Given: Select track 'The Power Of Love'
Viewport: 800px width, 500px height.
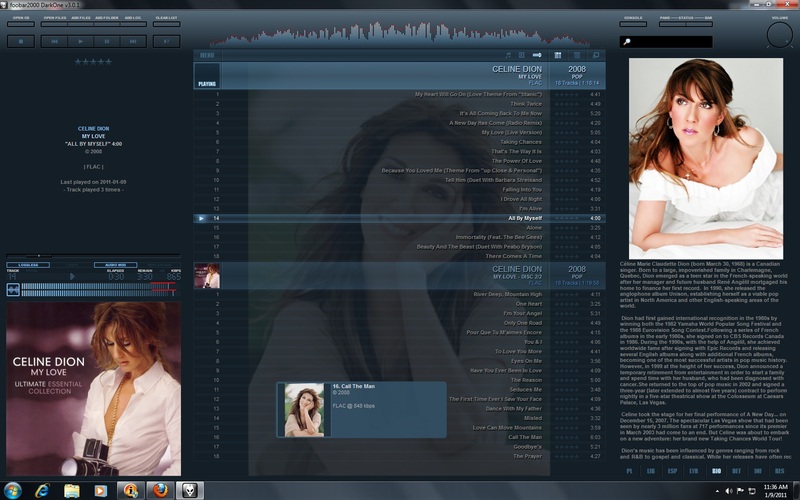Looking at the screenshot, I should pyautogui.click(x=399, y=161).
